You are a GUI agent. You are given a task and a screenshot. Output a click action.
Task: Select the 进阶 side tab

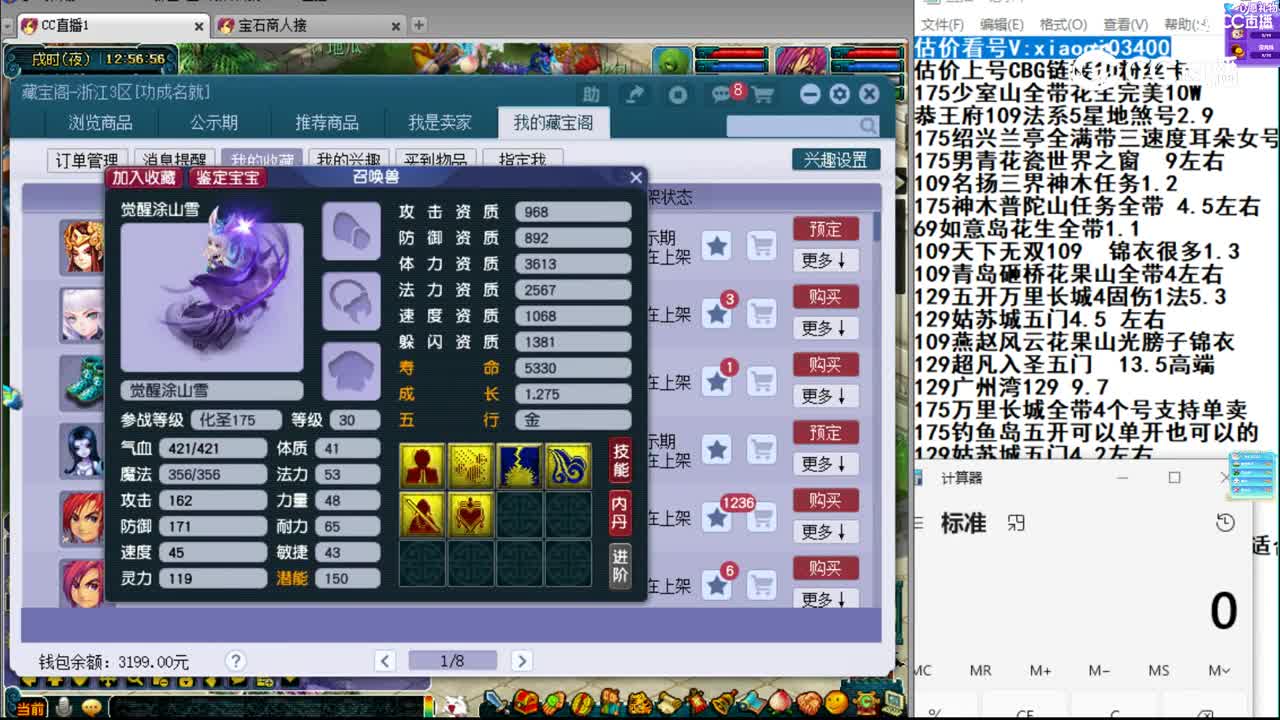pyautogui.click(x=620, y=566)
